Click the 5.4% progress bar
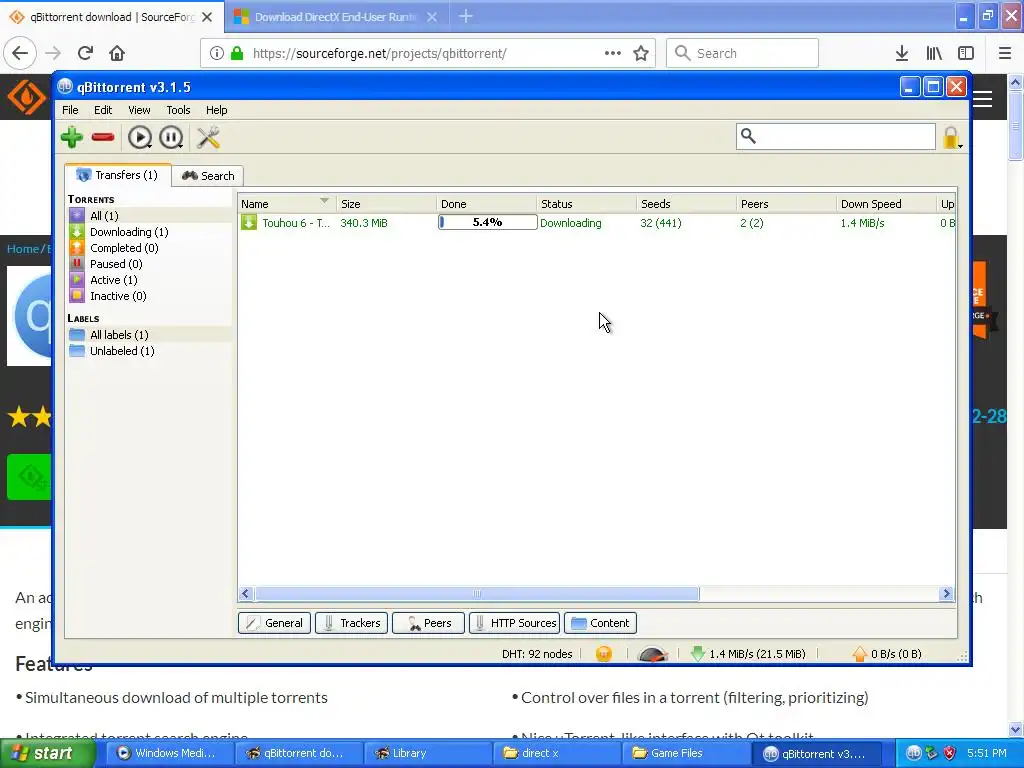Image resolution: width=1024 pixels, height=768 pixels. pos(487,223)
